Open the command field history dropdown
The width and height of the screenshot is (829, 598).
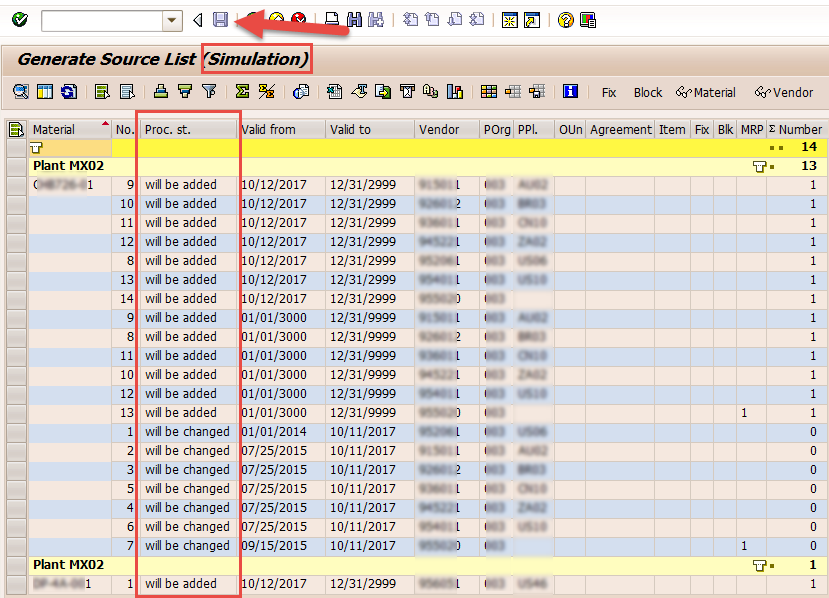point(172,21)
